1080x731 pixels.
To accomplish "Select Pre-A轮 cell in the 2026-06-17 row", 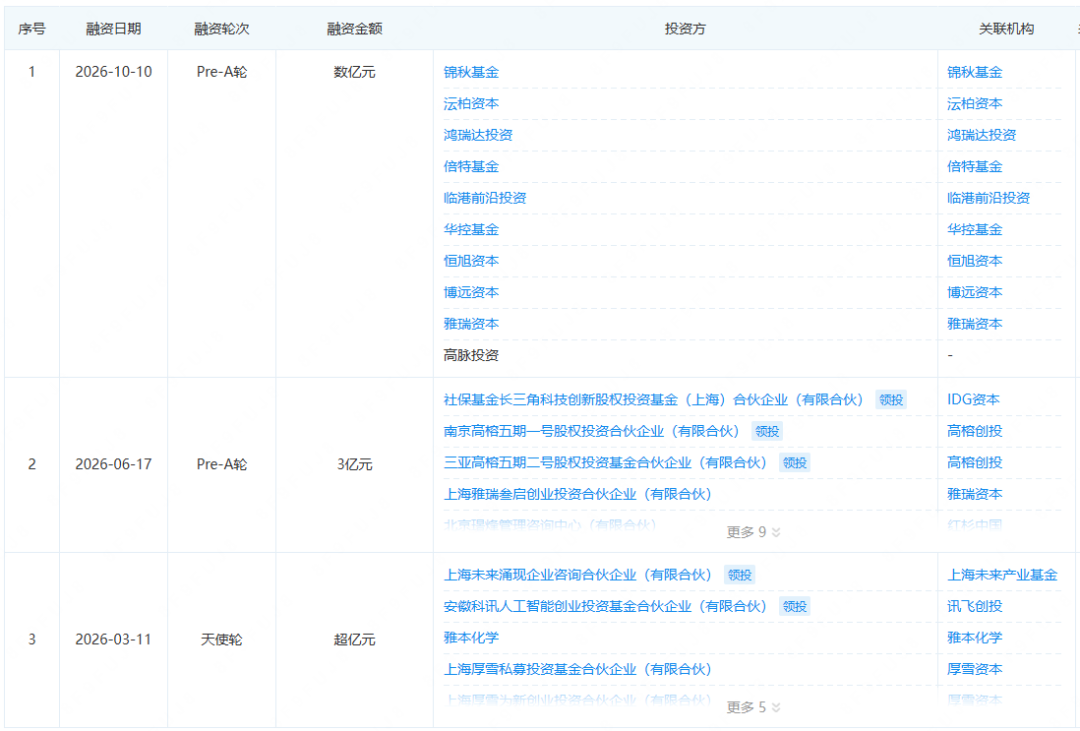I will pyautogui.click(x=222, y=464).
